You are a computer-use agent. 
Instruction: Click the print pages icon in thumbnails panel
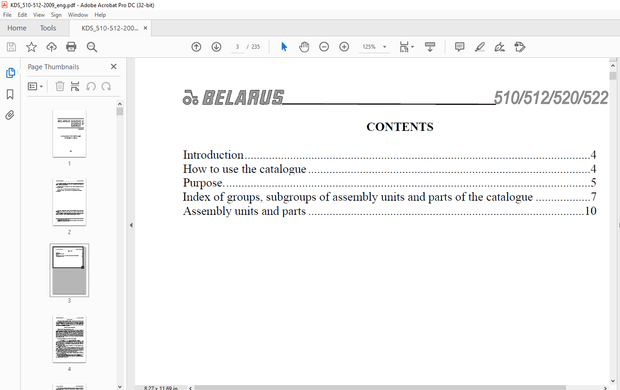[x=75, y=86]
